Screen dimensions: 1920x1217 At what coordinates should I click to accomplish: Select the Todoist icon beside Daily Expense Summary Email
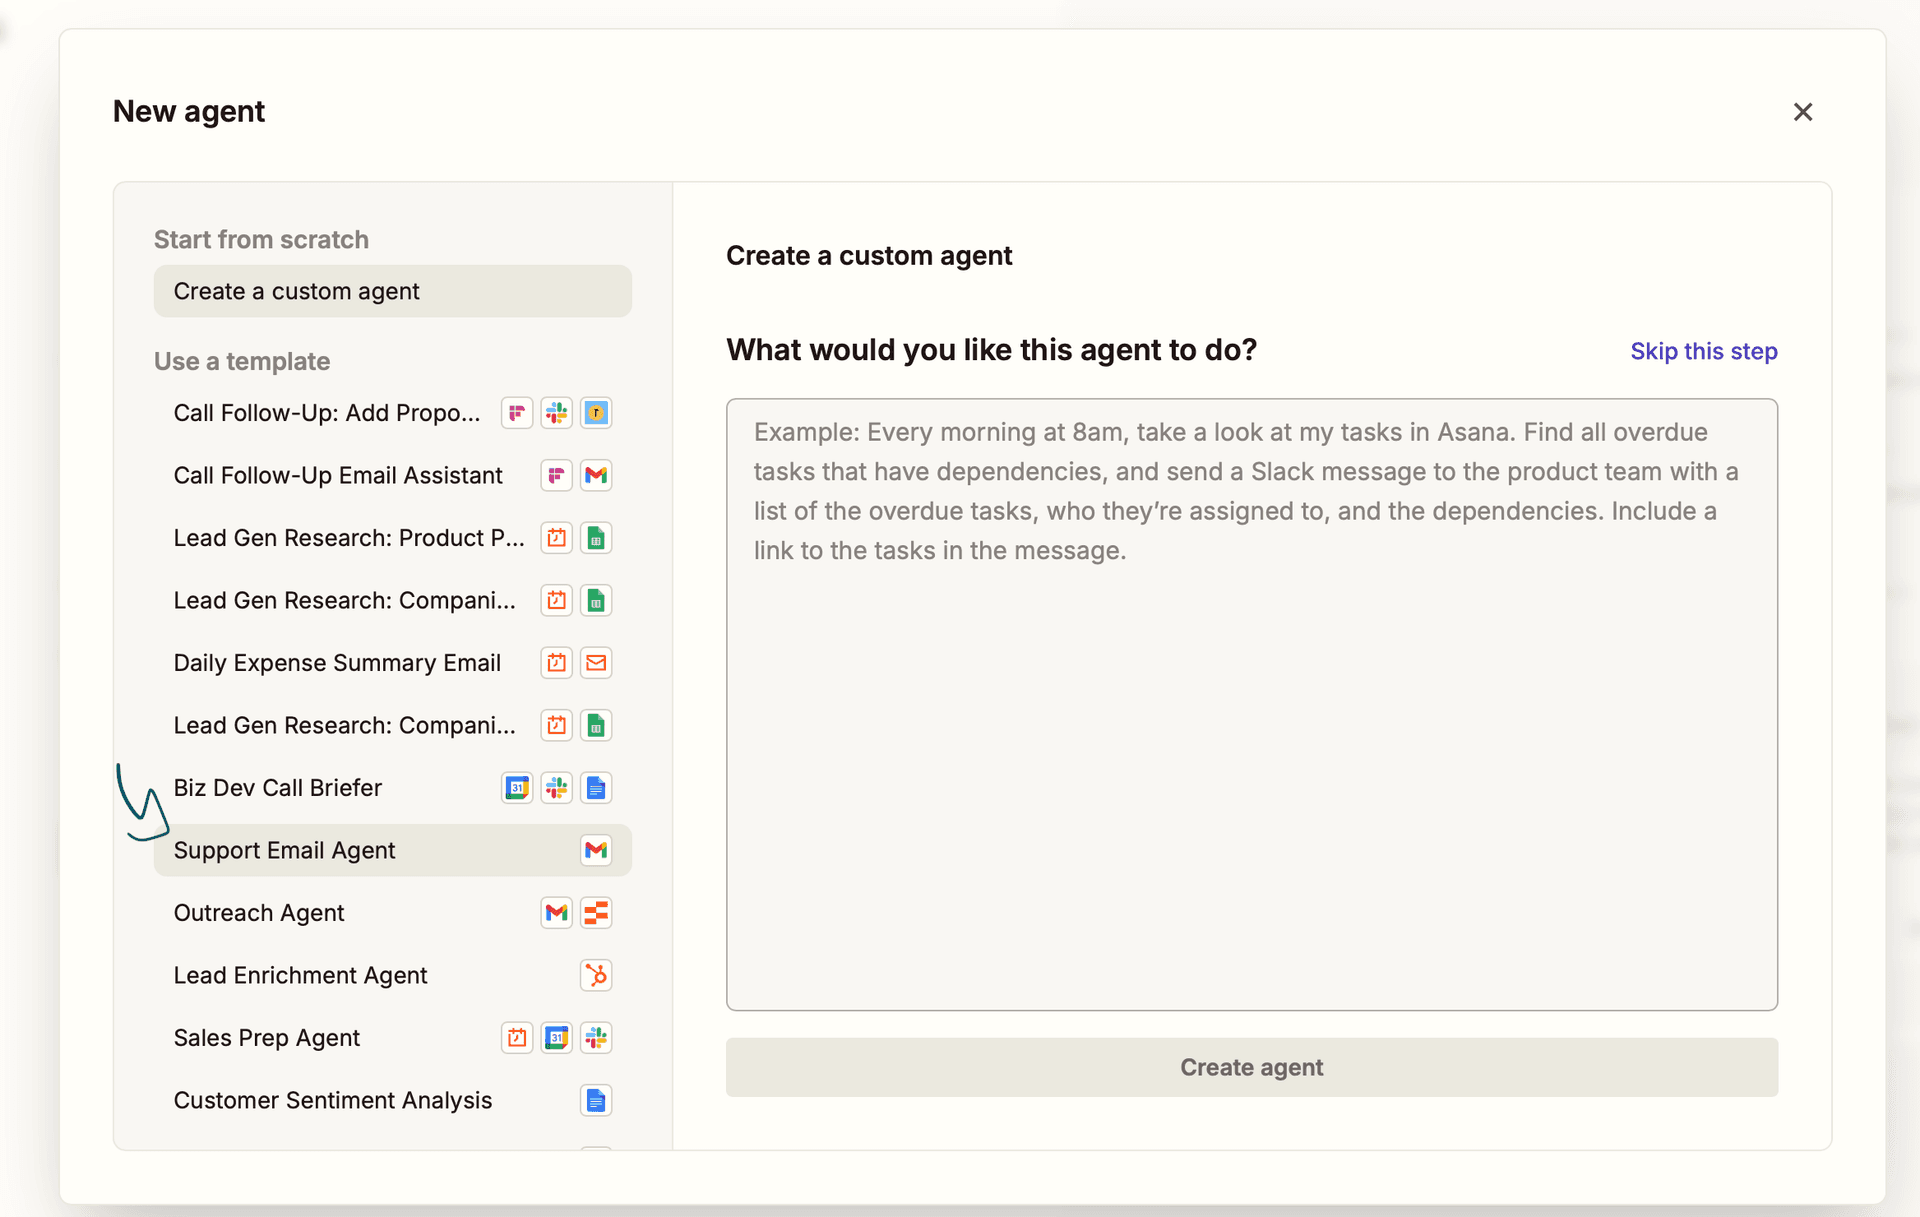[557, 662]
